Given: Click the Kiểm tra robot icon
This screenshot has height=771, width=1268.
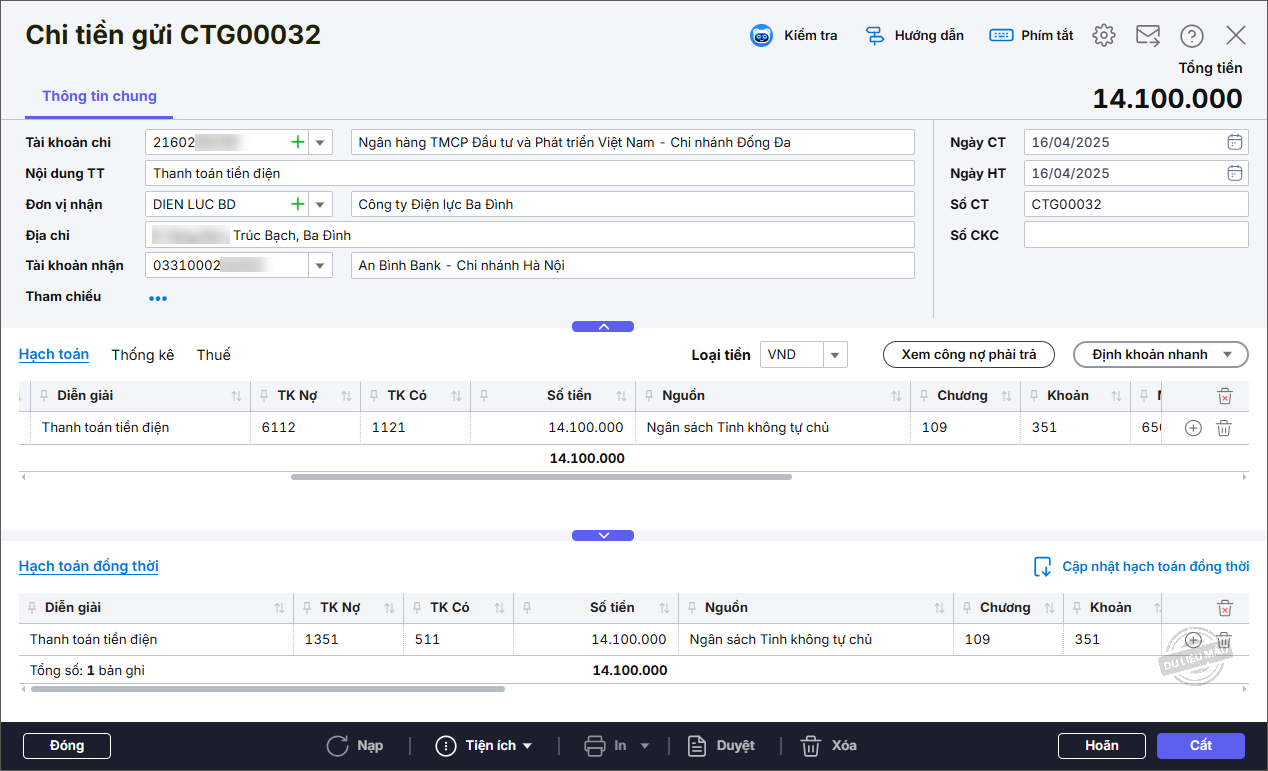Looking at the screenshot, I should point(762,36).
